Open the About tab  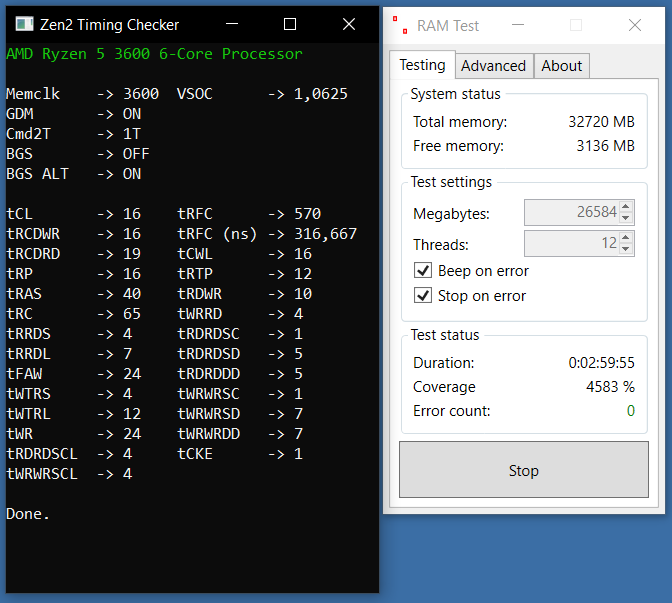(x=561, y=66)
